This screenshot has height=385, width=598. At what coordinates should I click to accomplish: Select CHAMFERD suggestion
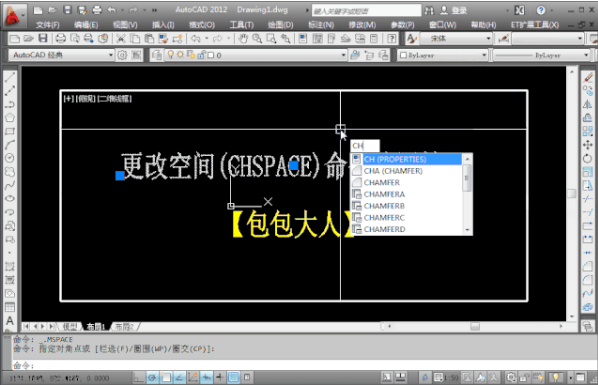coord(407,229)
